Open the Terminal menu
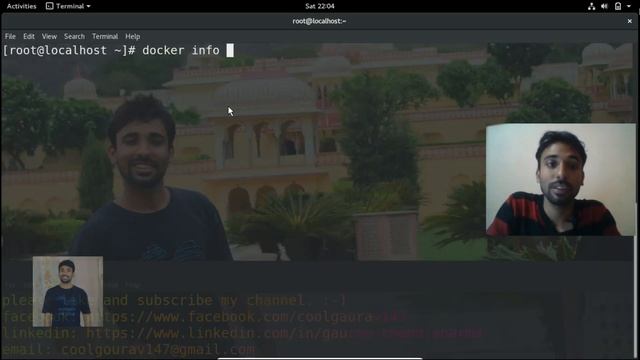The image size is (640, 360). tap(105, 36)
